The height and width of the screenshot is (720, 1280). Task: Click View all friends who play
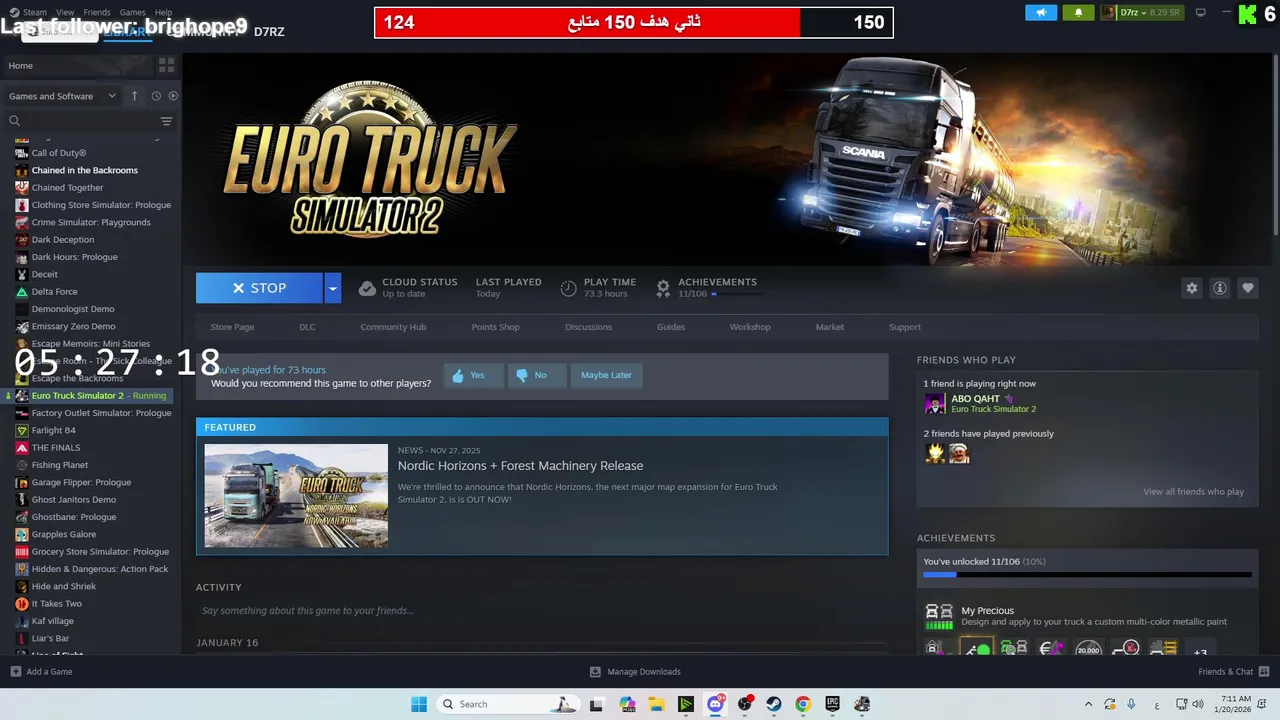(x=1193, y=492)
